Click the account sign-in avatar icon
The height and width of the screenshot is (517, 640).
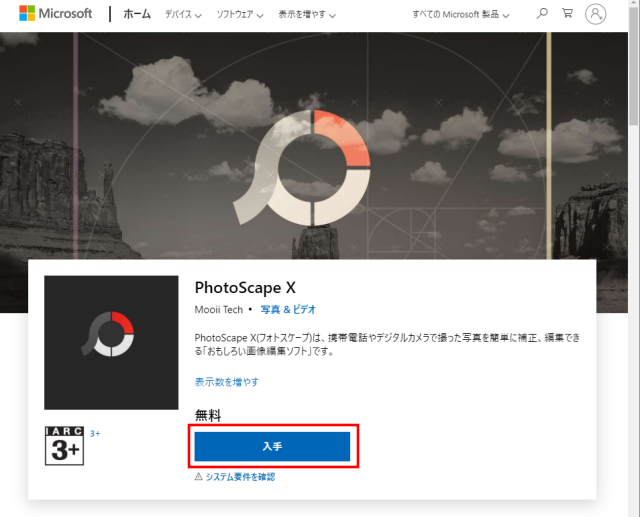(596, 14)
